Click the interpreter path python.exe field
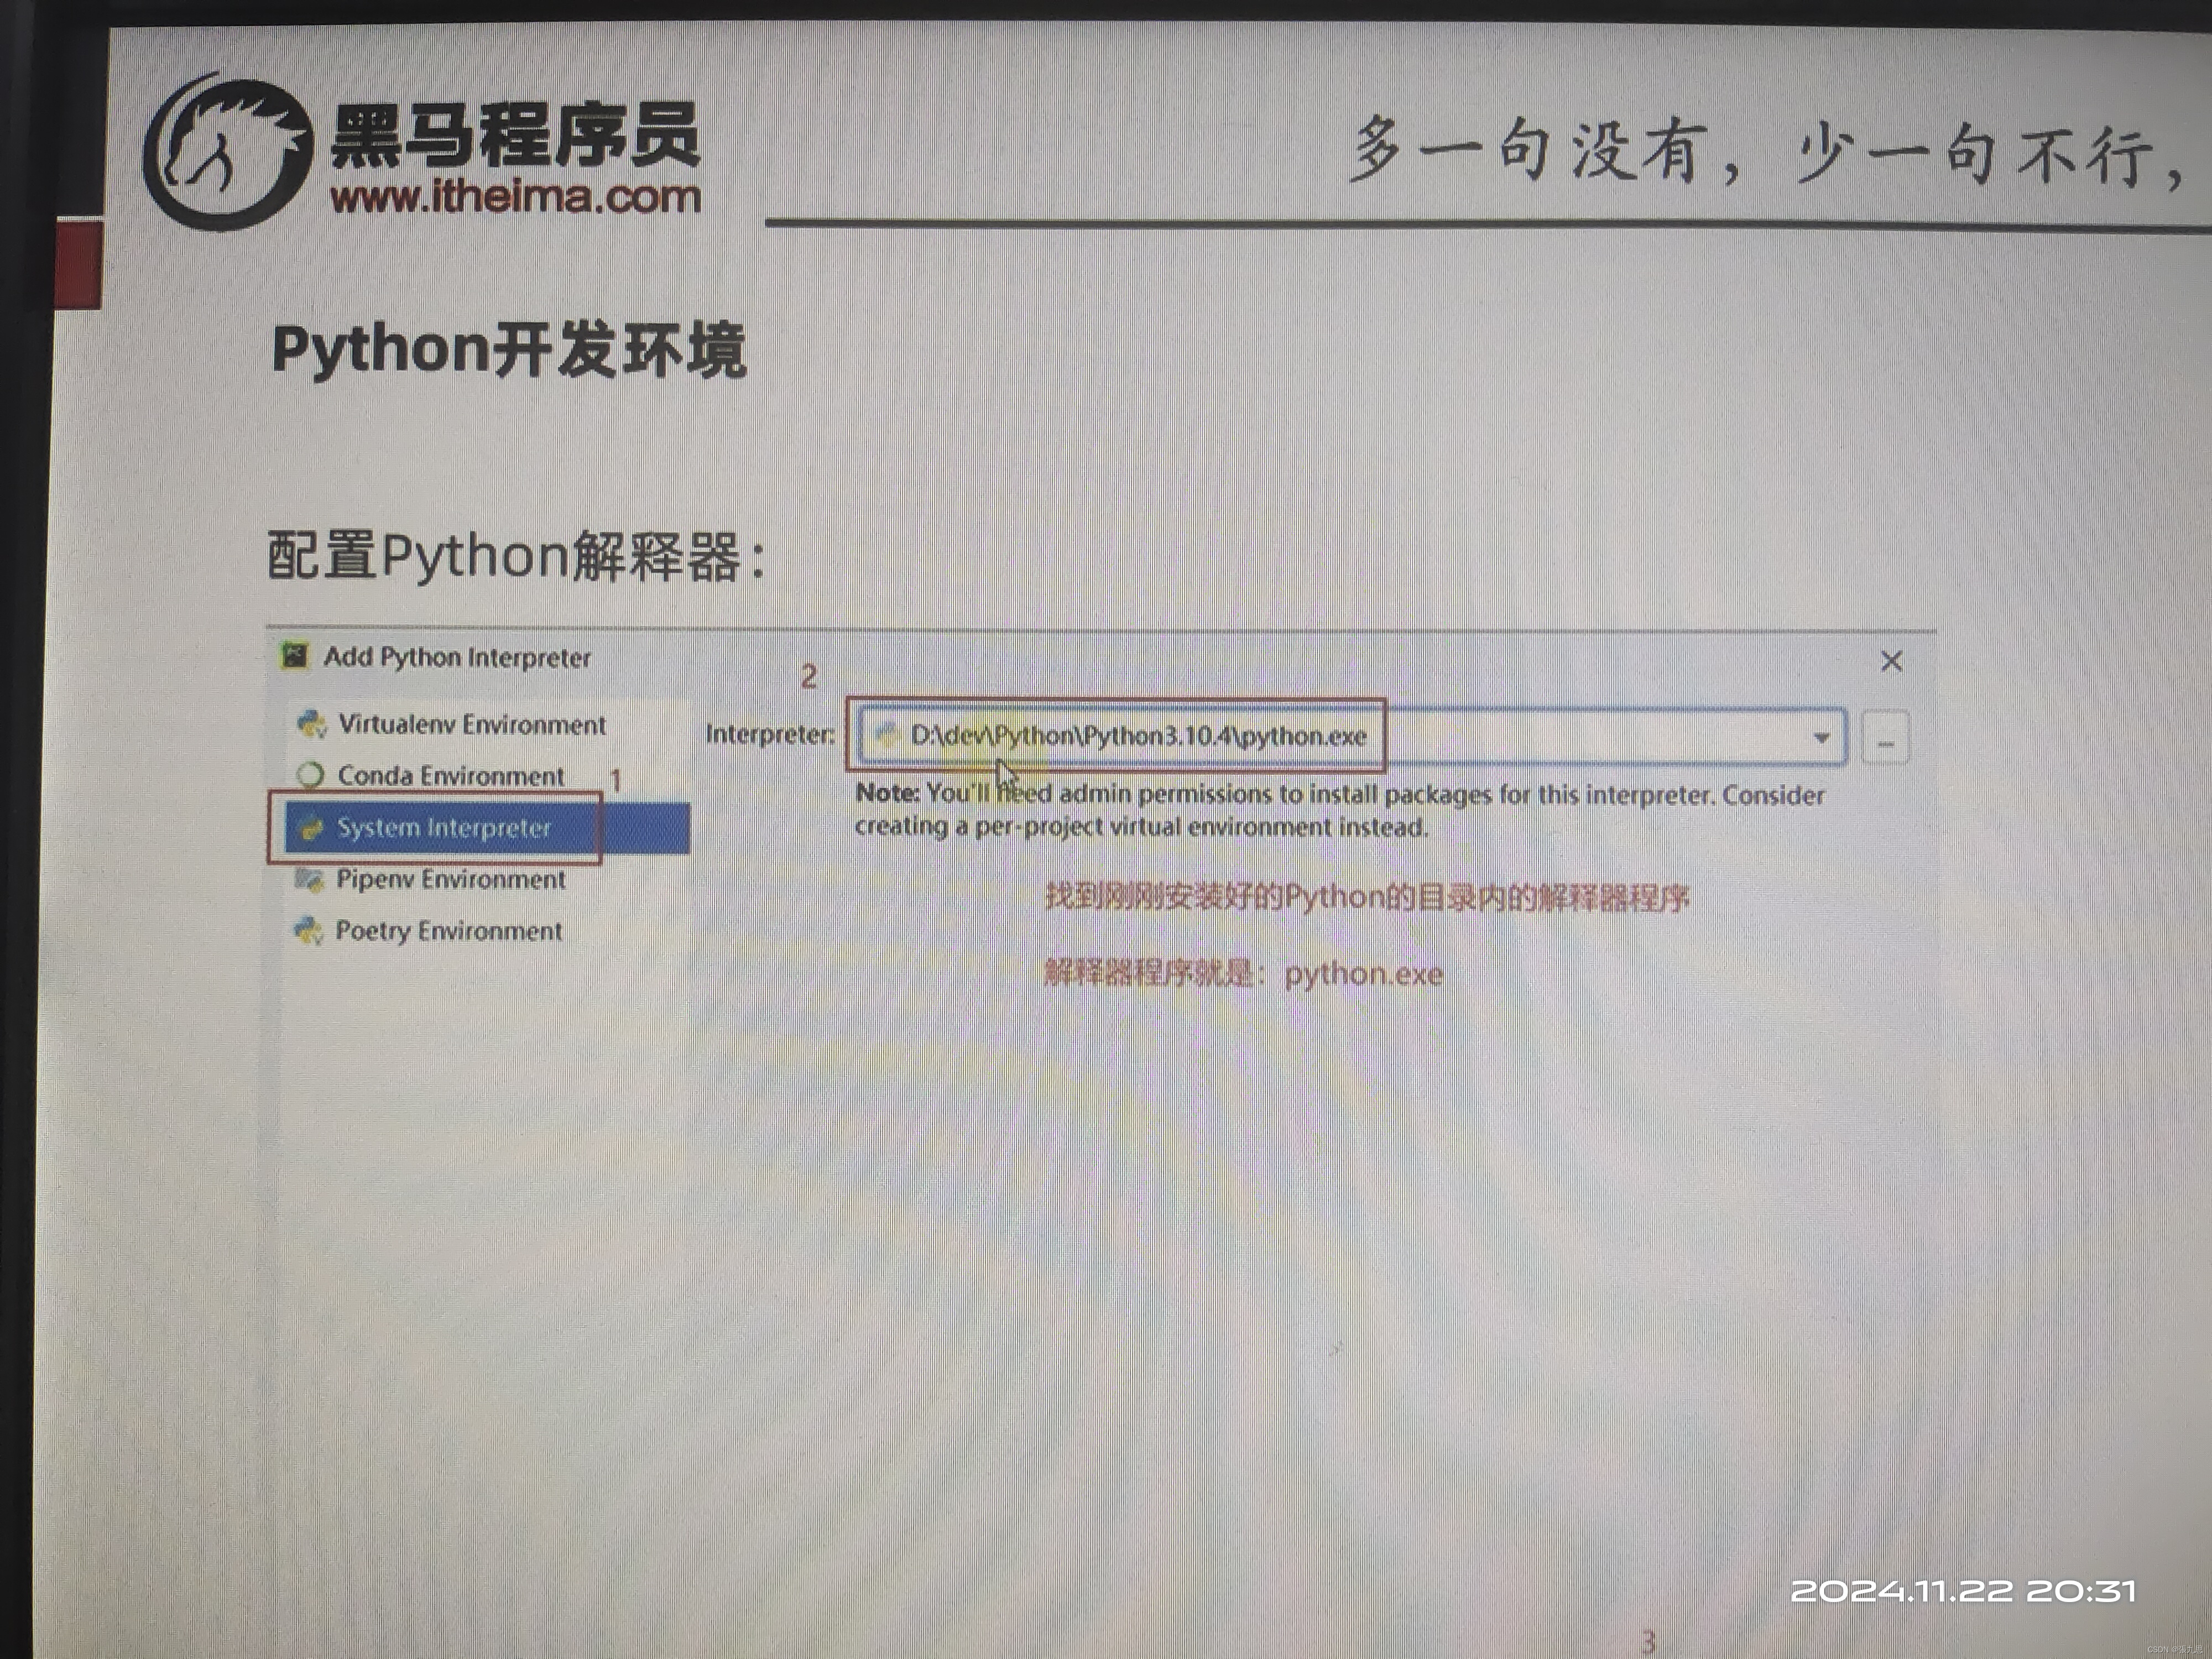Viewport: 2212px width, 1659px height. [x=1137, y=736]
